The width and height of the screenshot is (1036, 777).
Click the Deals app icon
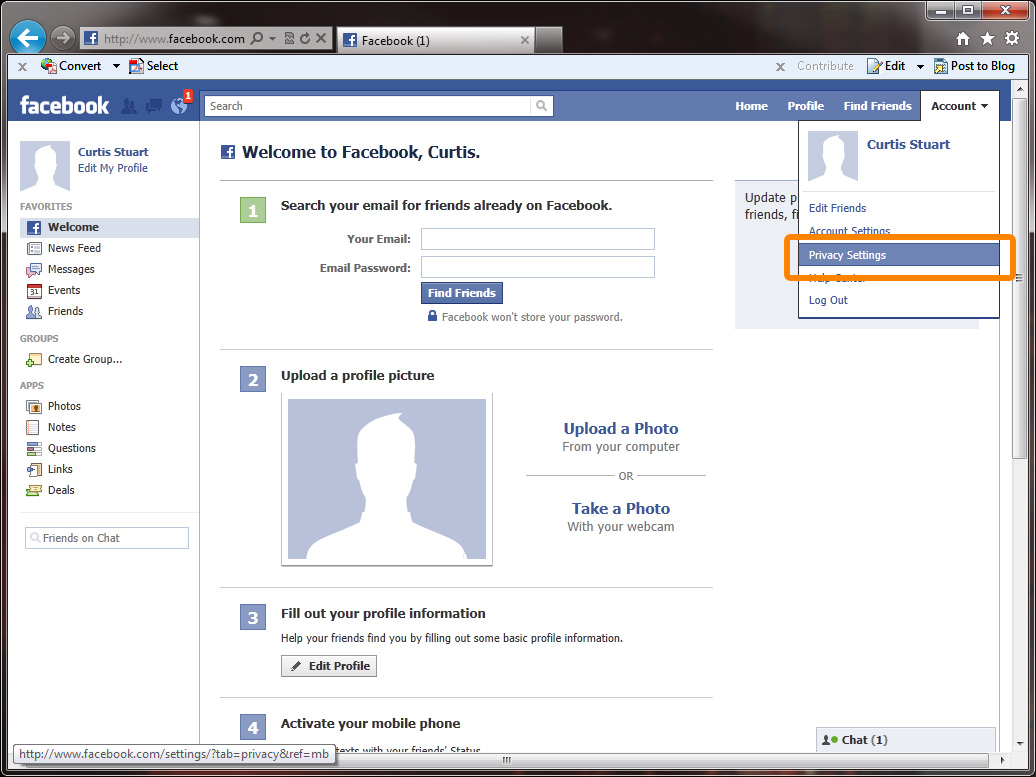pos(34,490)
